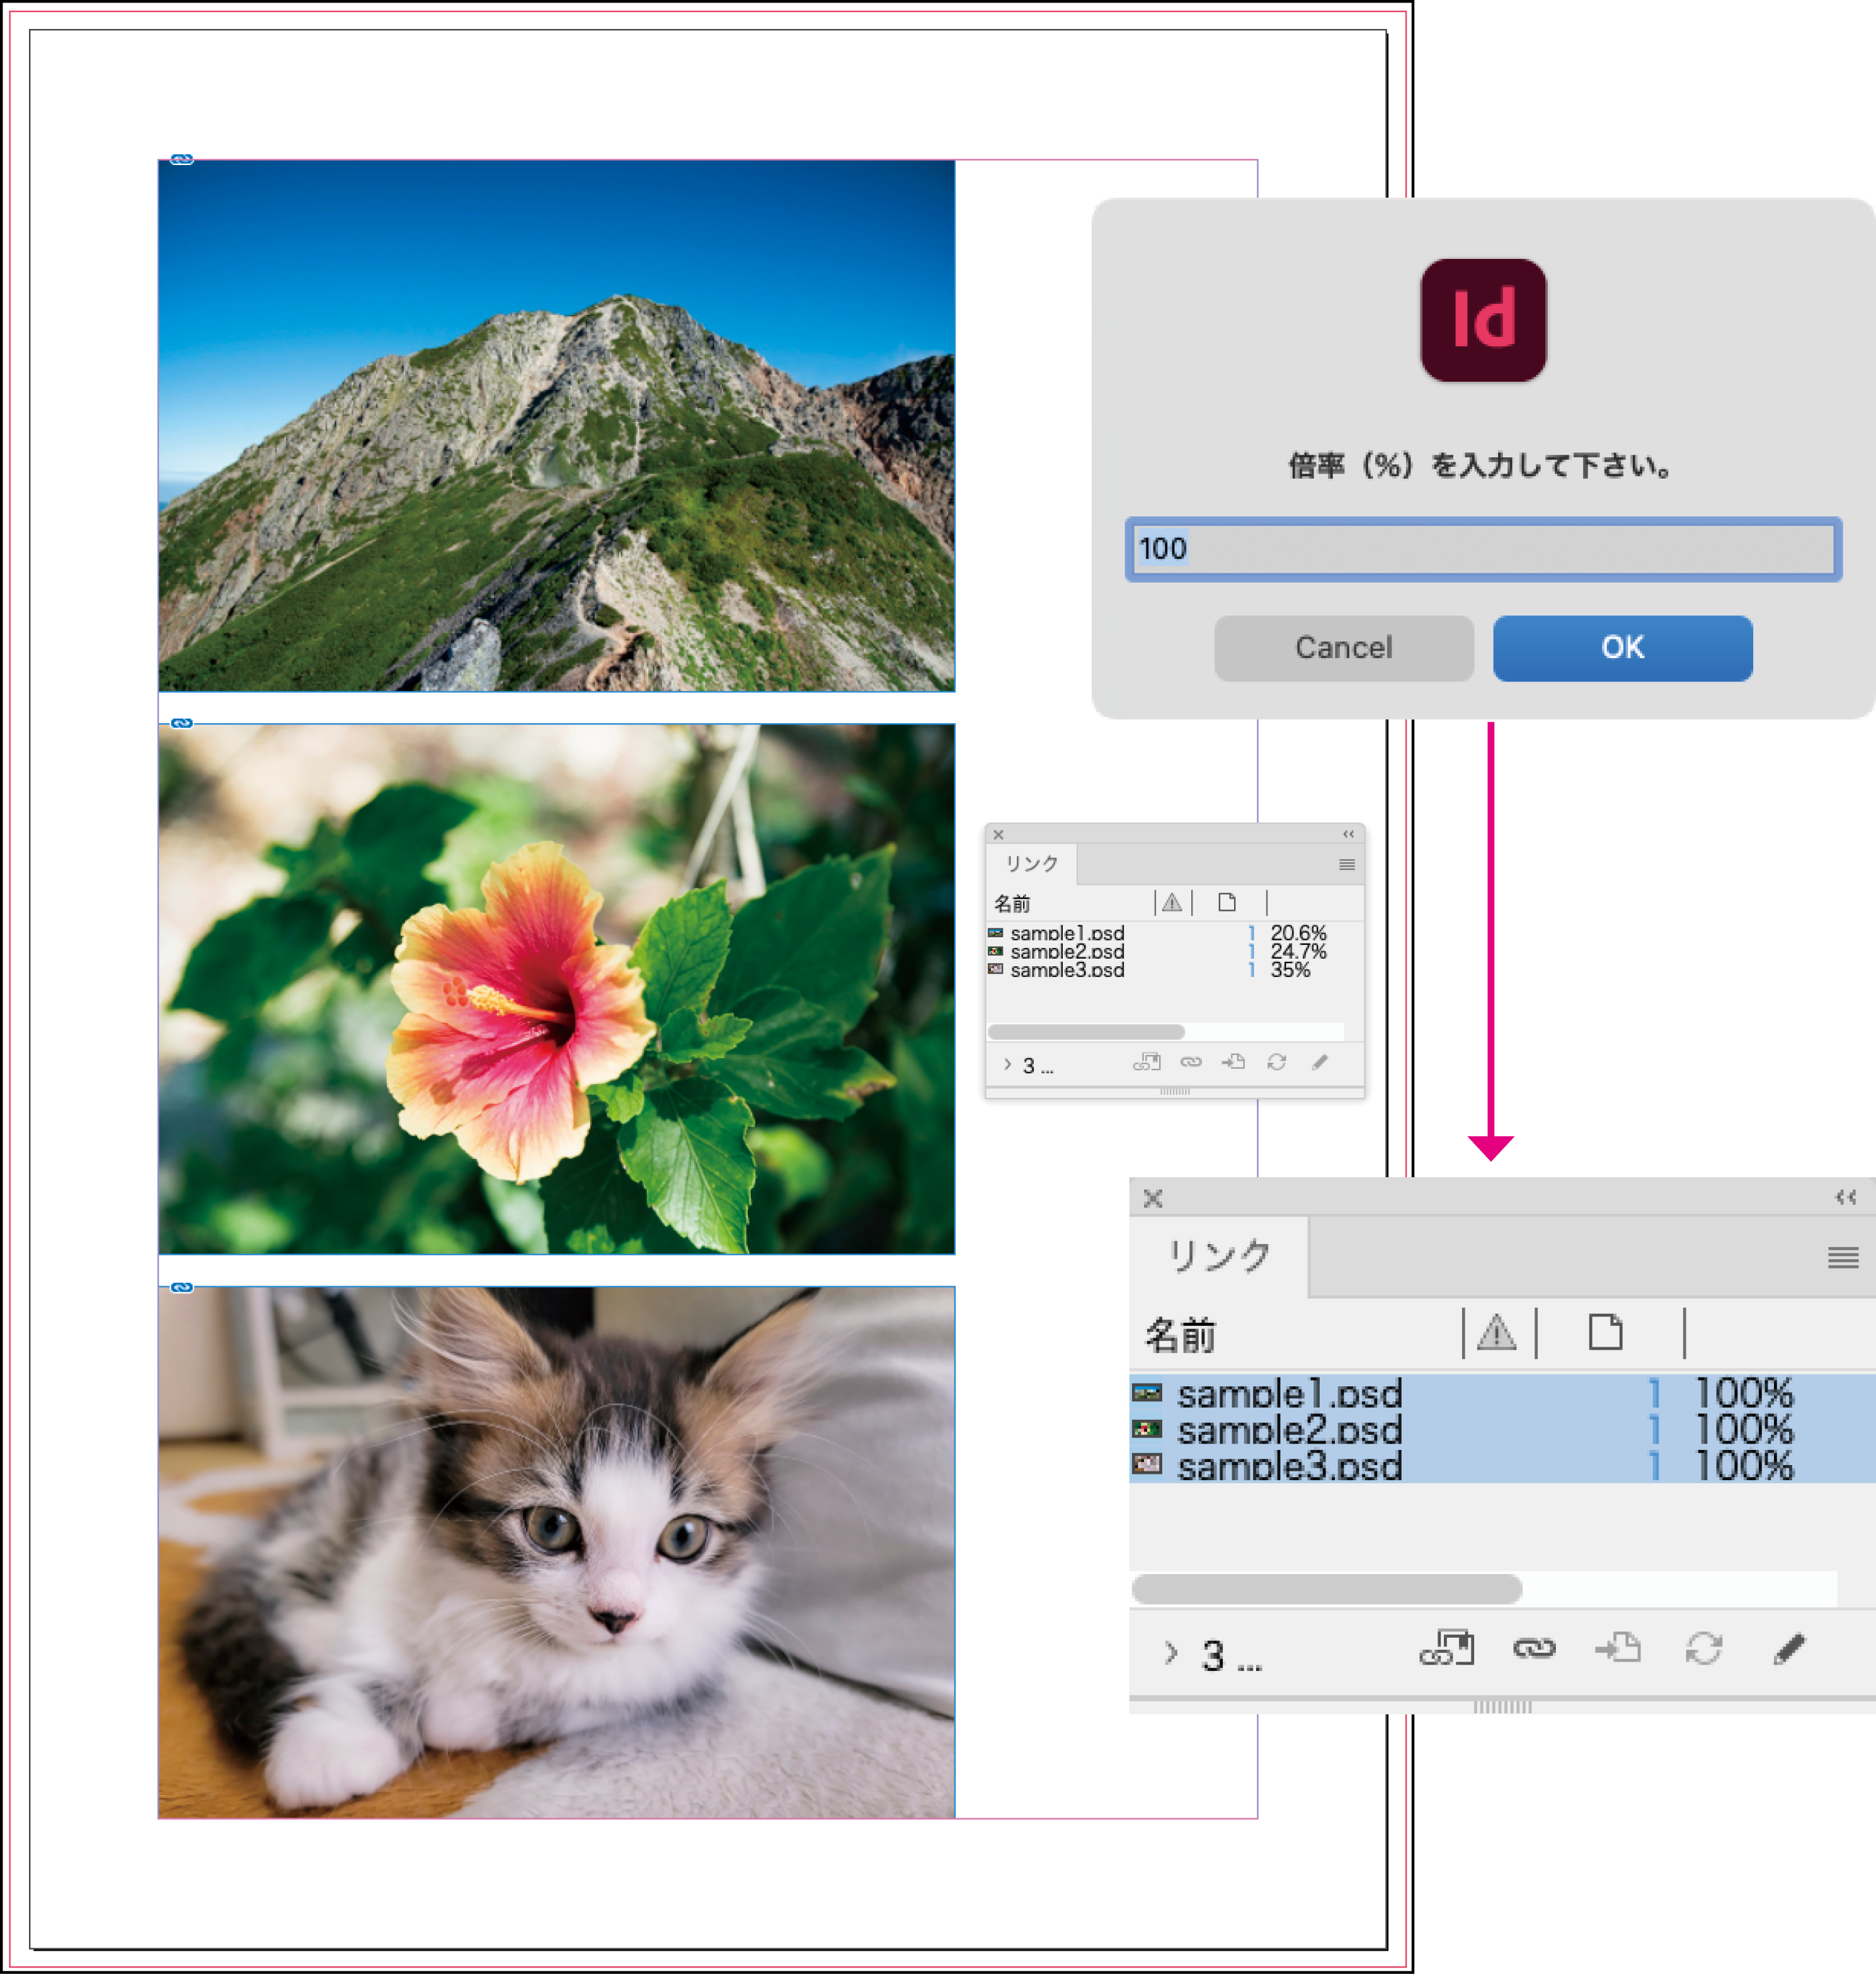The height and width of the screenshot is (1974, 1876).
Task: Open the large Links panel hamburger menu
Action: coord(1842,1257)
